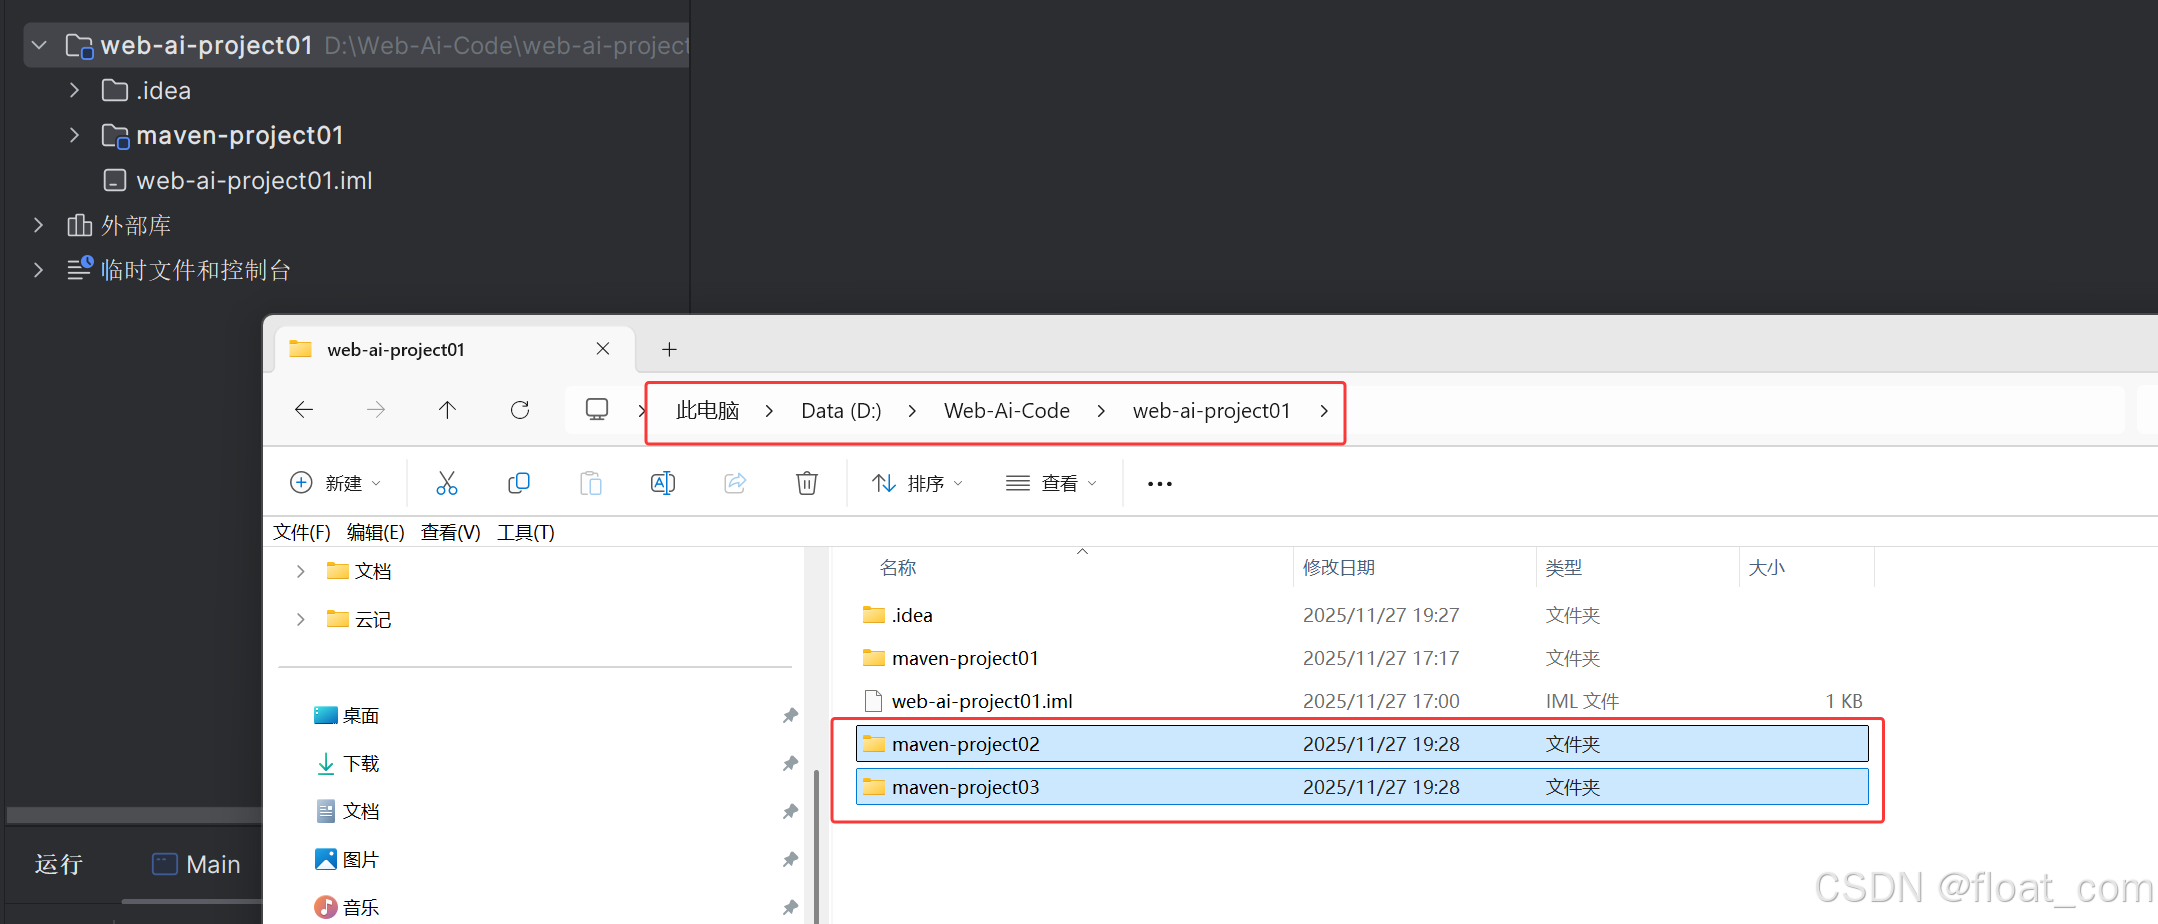Open the 新建 (New) dropdown
Viewport: 2158px width, 924px height.
335,484
